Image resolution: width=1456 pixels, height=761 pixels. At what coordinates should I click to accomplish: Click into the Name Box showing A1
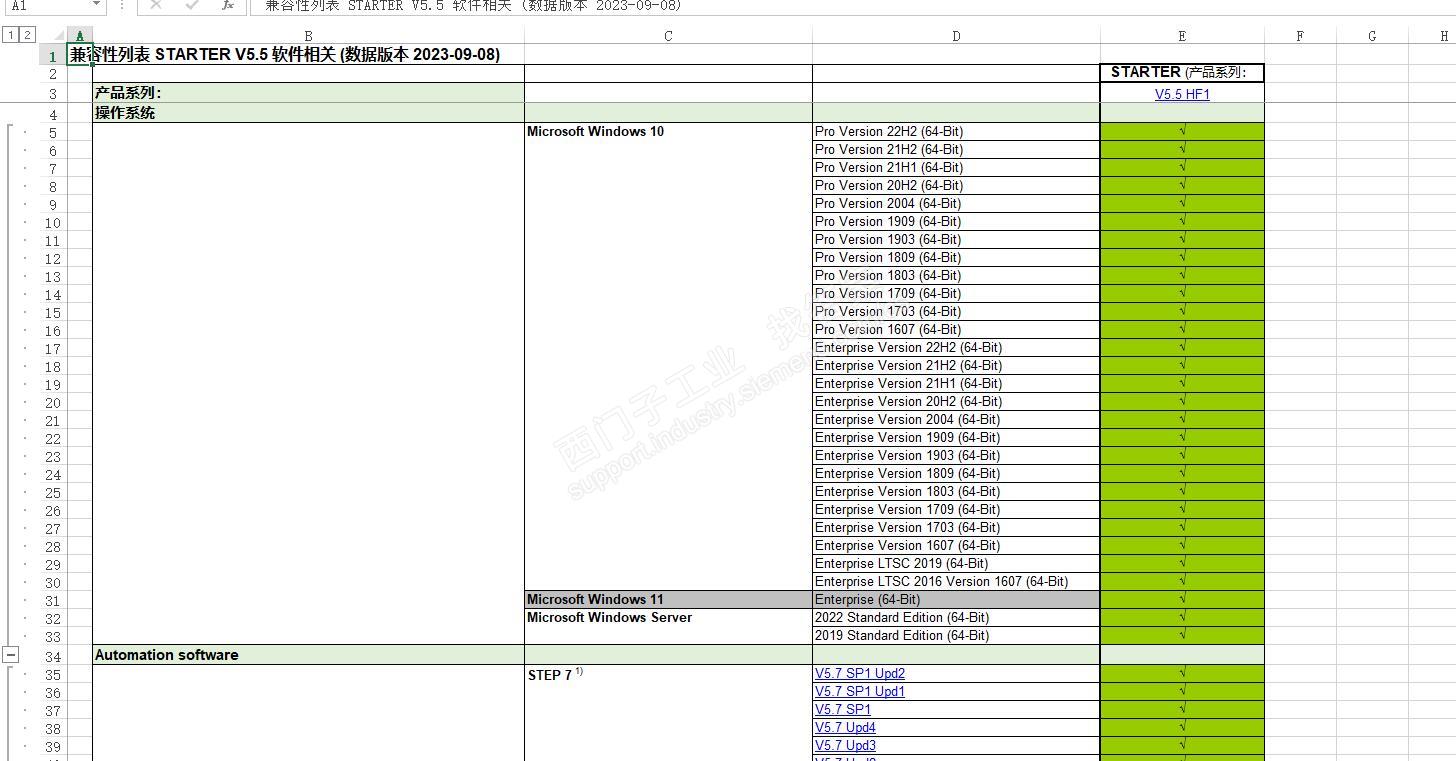tap(46, 5)
